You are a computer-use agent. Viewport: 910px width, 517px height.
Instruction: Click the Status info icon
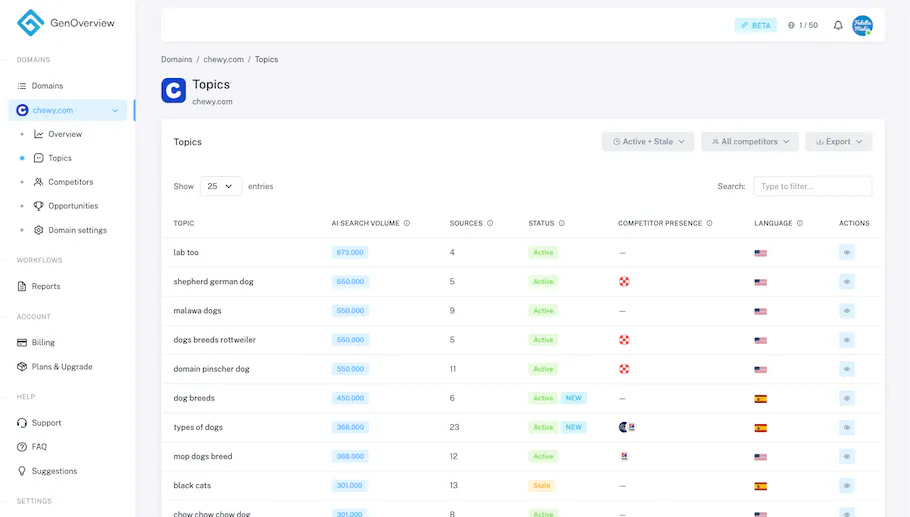click(x=562, y=223)
